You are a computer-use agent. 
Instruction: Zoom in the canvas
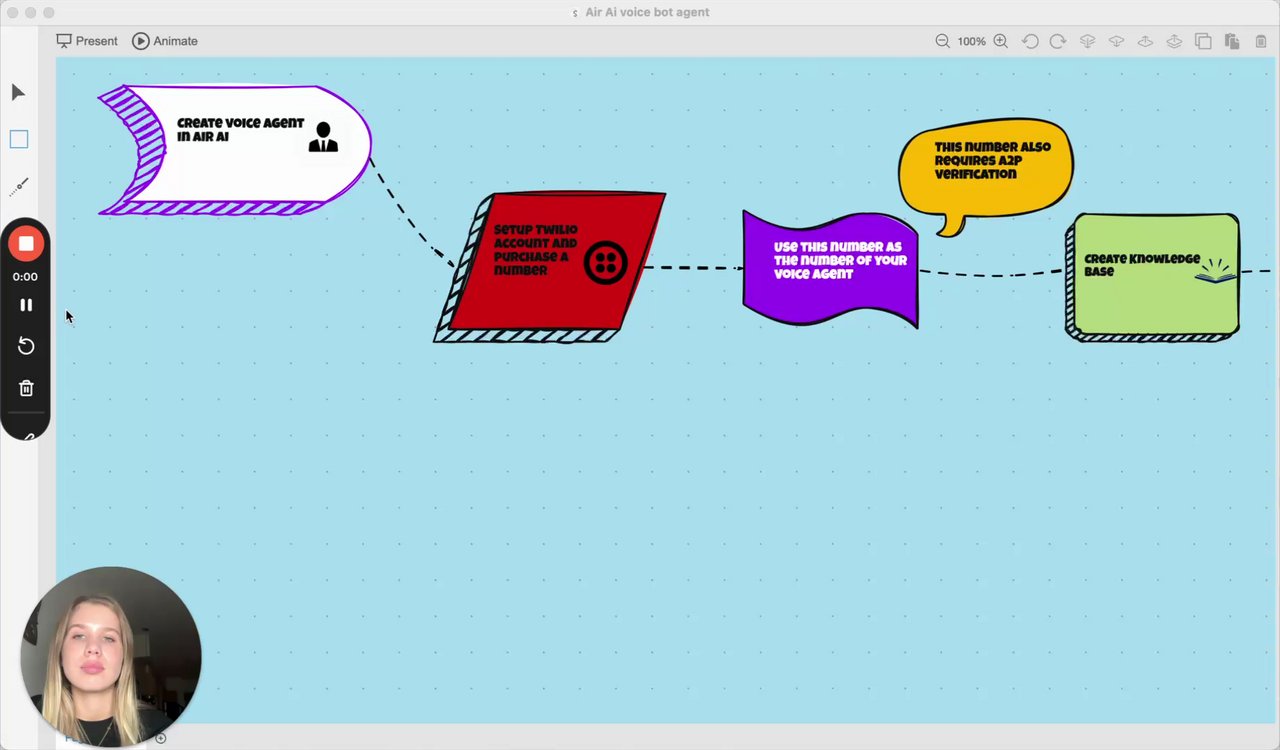point(1000,41)
